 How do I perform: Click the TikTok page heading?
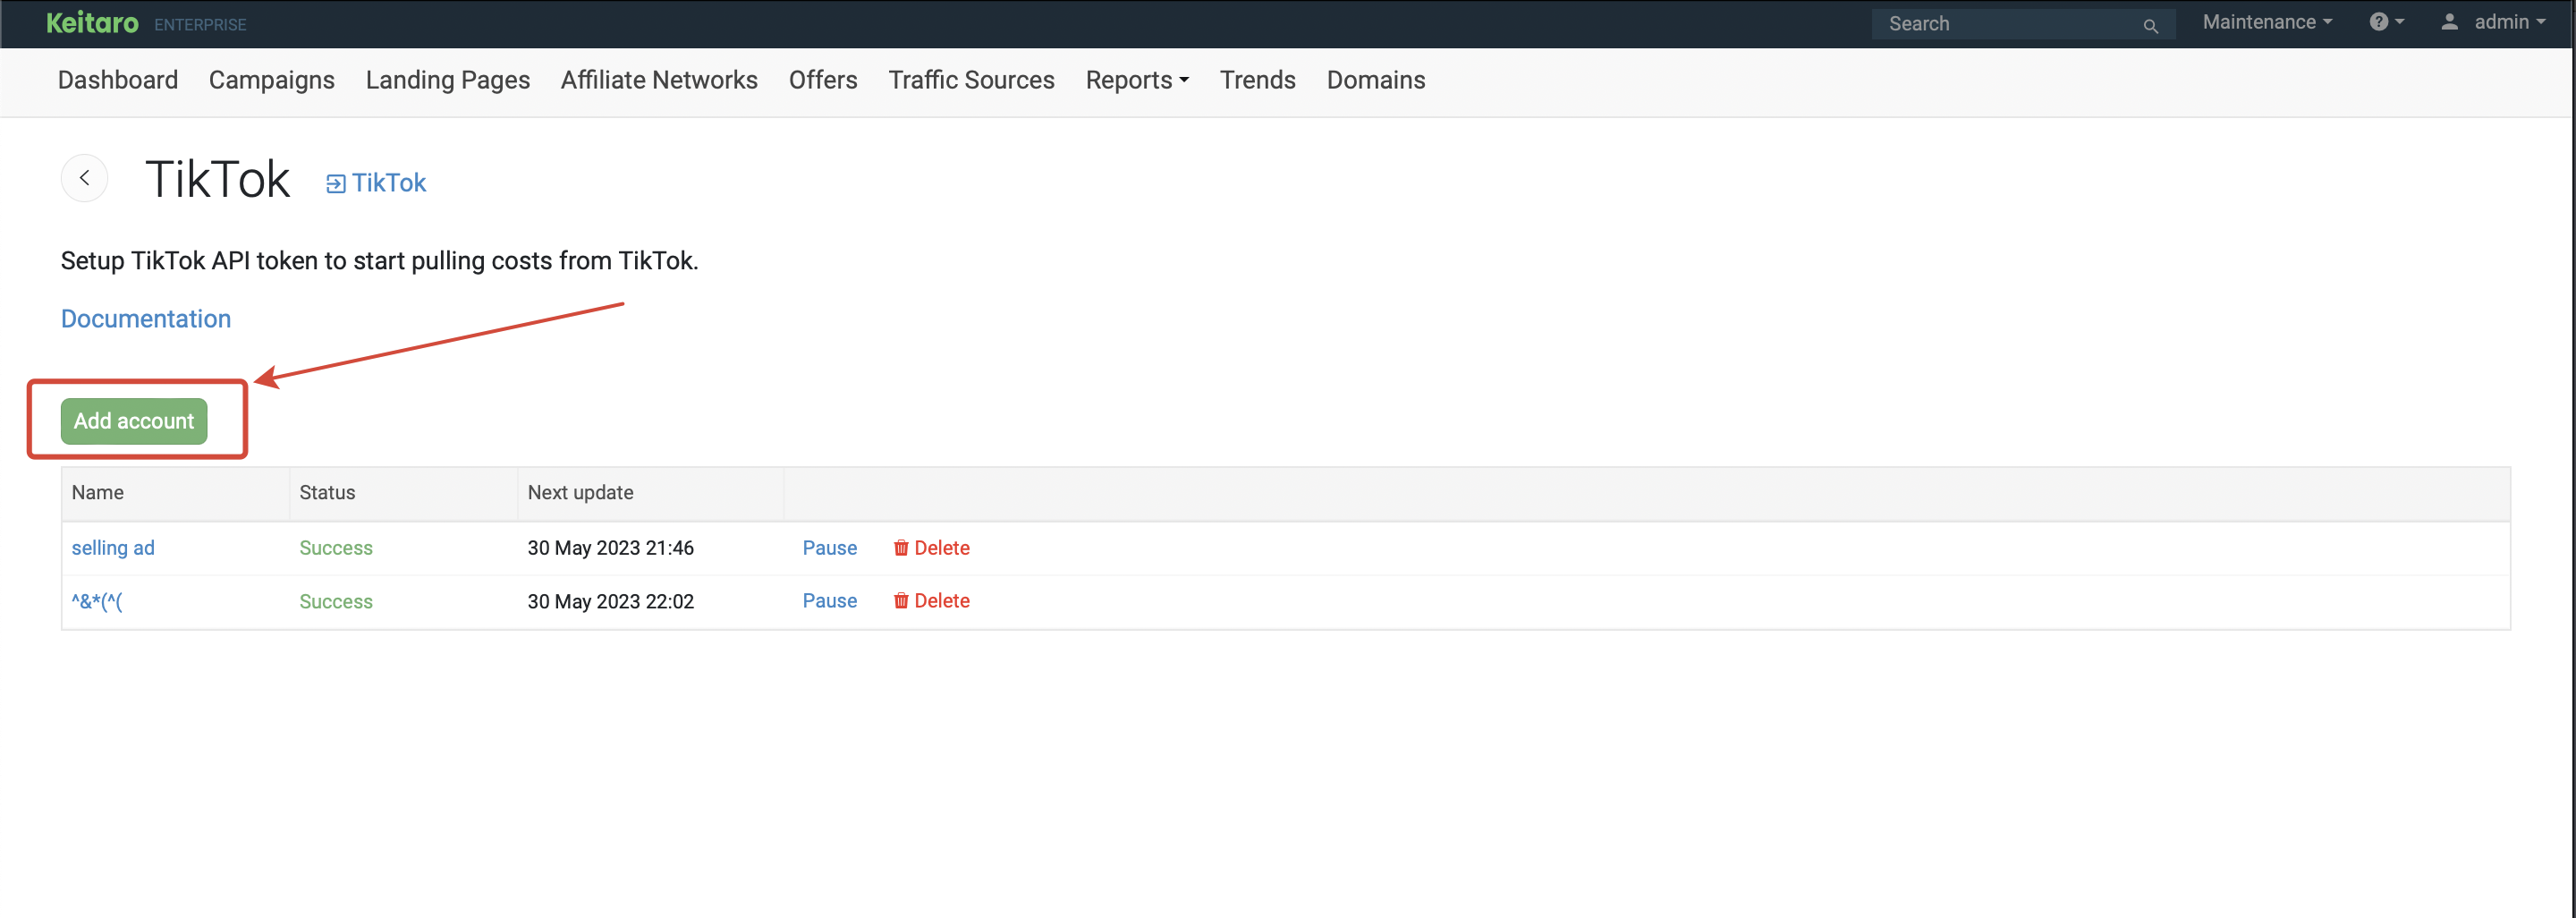[x=218, y=180]
